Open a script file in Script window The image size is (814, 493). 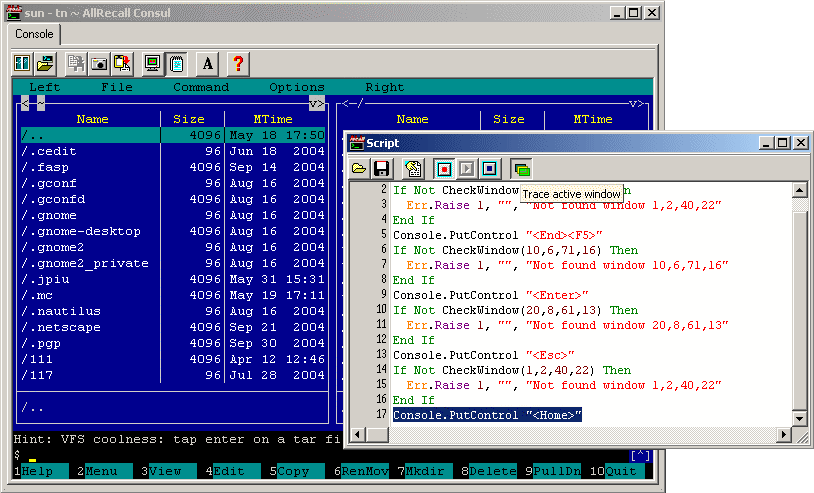click(359, 169)
